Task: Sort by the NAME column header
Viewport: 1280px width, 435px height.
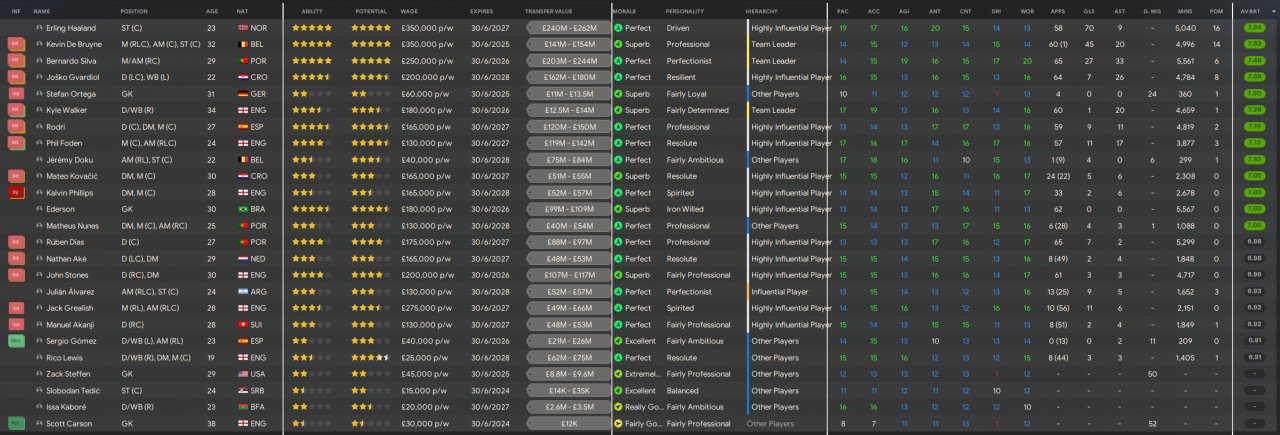Action: tap(42, 10)
